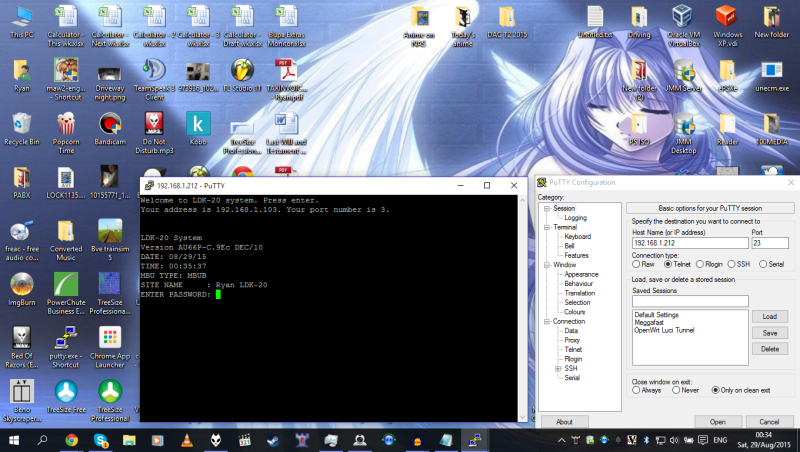
Task: Click the VLC media player taskbar icon
Action: pyautogui.click(x=187, y=440)
